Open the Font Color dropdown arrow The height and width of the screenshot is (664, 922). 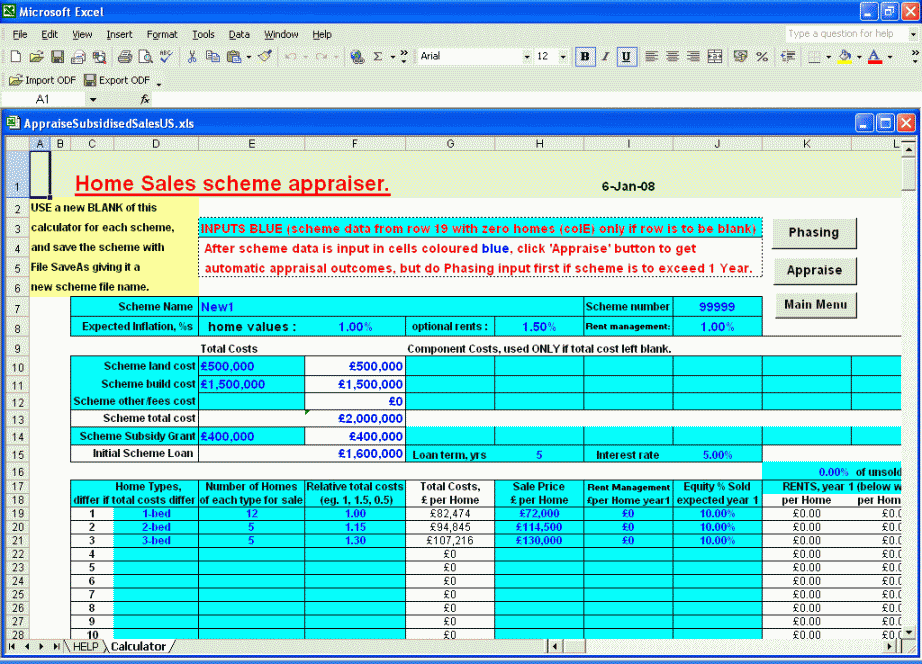[890, 57]
